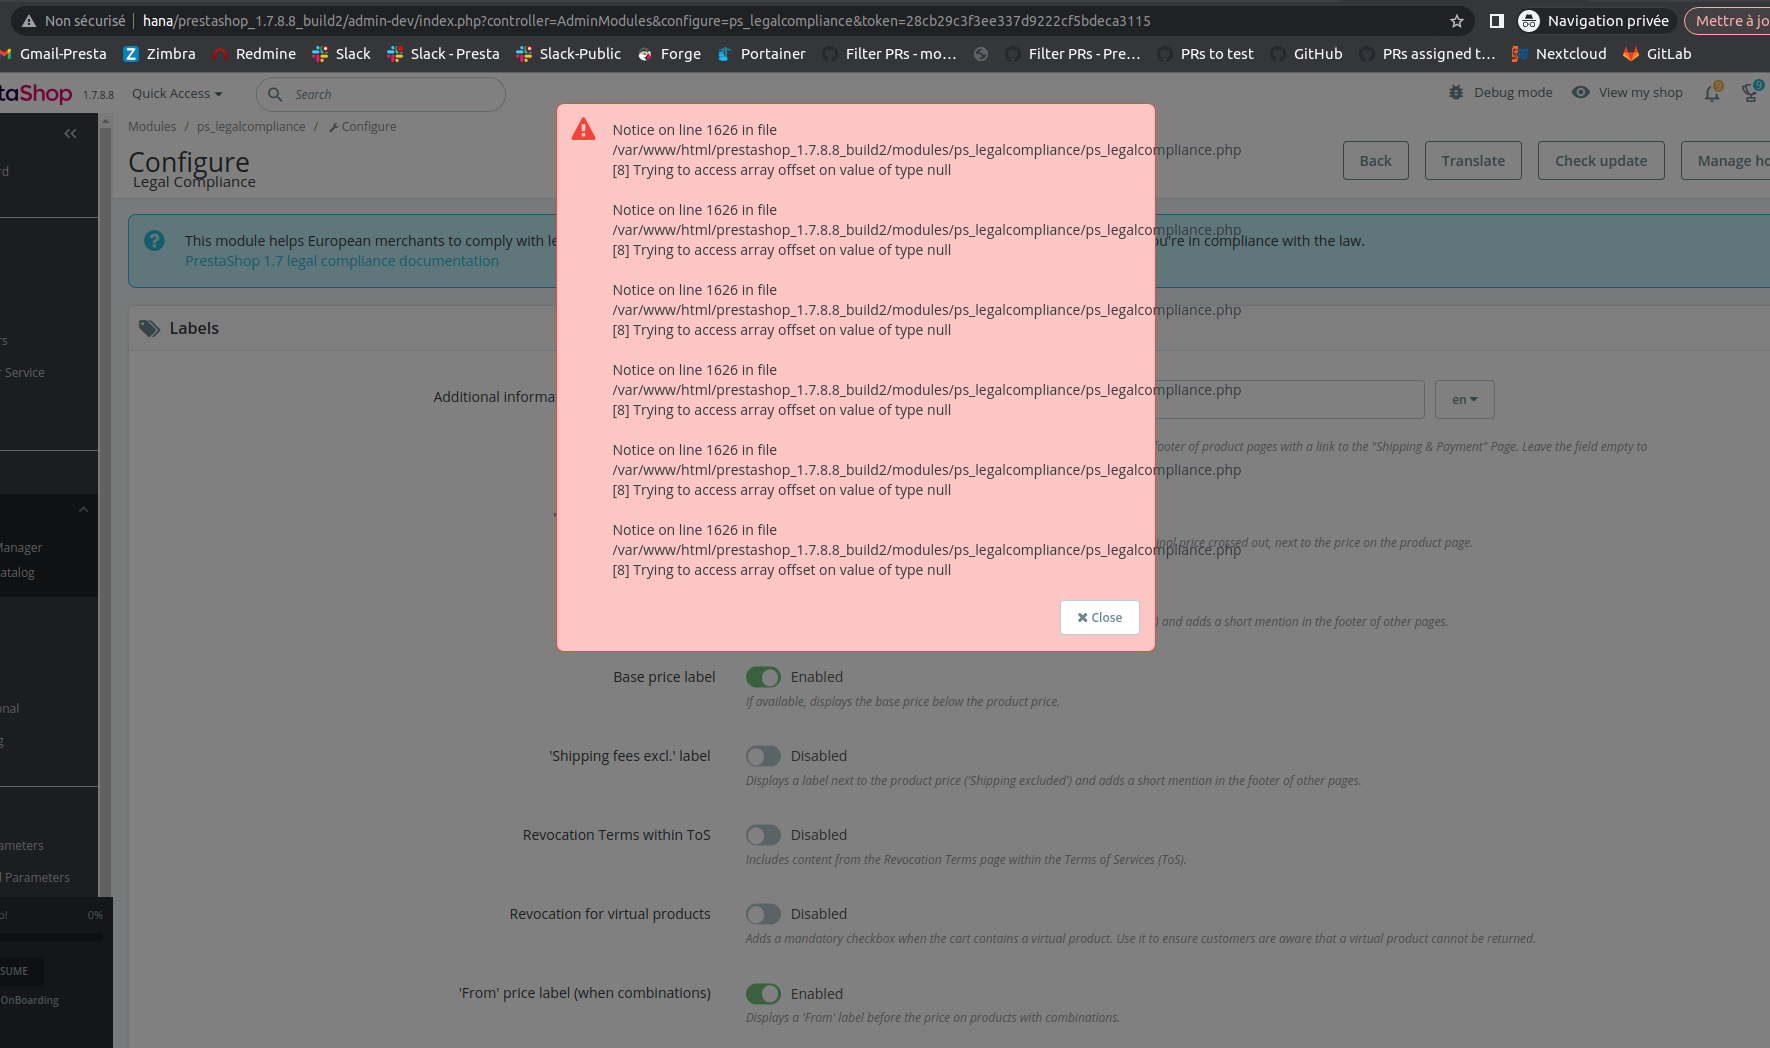Click the search magnifier in the admin search bar
Viewport: 1770px width, 1048px height.
coord(276,94)
